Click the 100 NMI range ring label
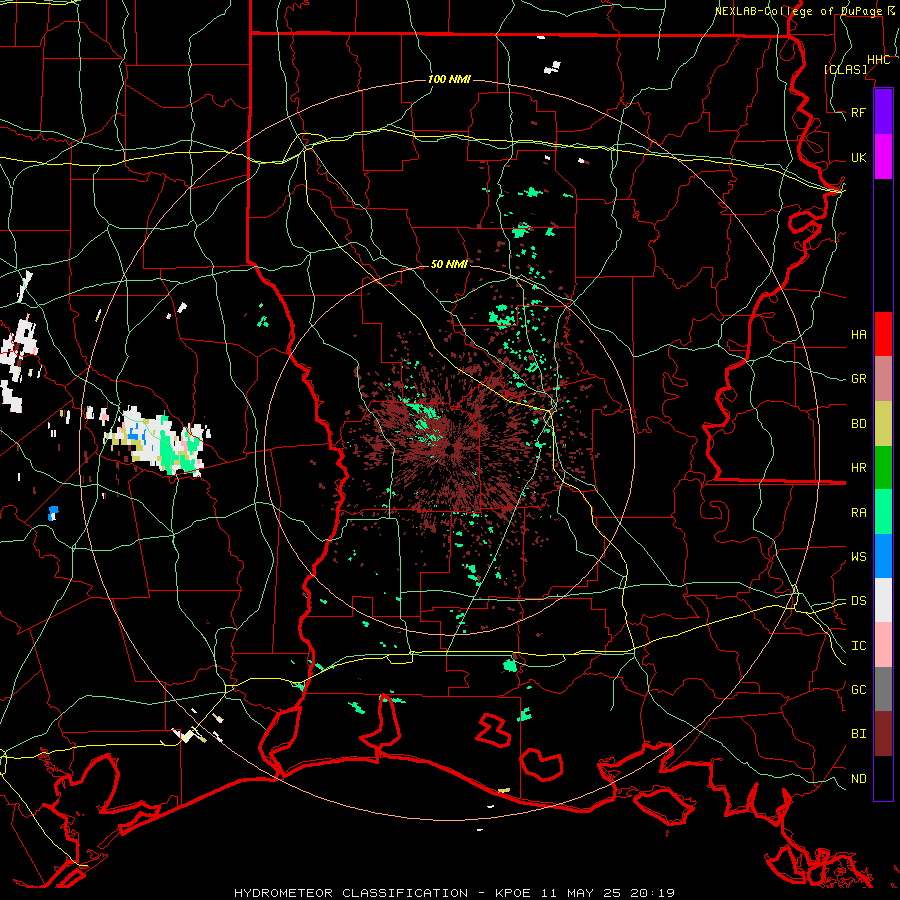Viewport: 900px width, 900px height. [x=449, y=79]
